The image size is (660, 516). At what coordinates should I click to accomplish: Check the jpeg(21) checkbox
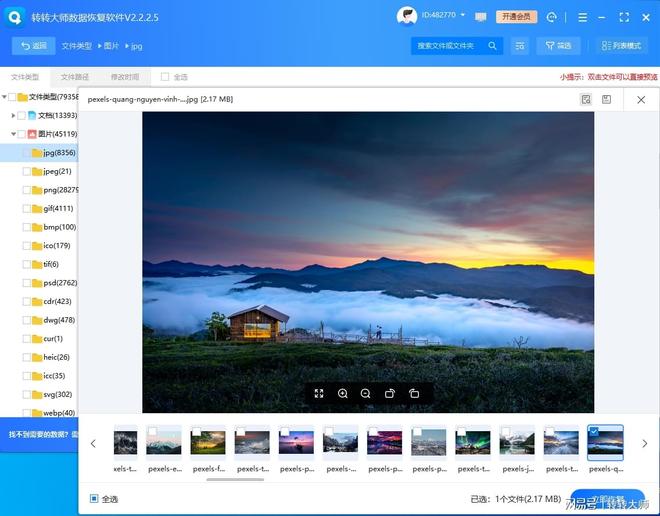point(26,171)
